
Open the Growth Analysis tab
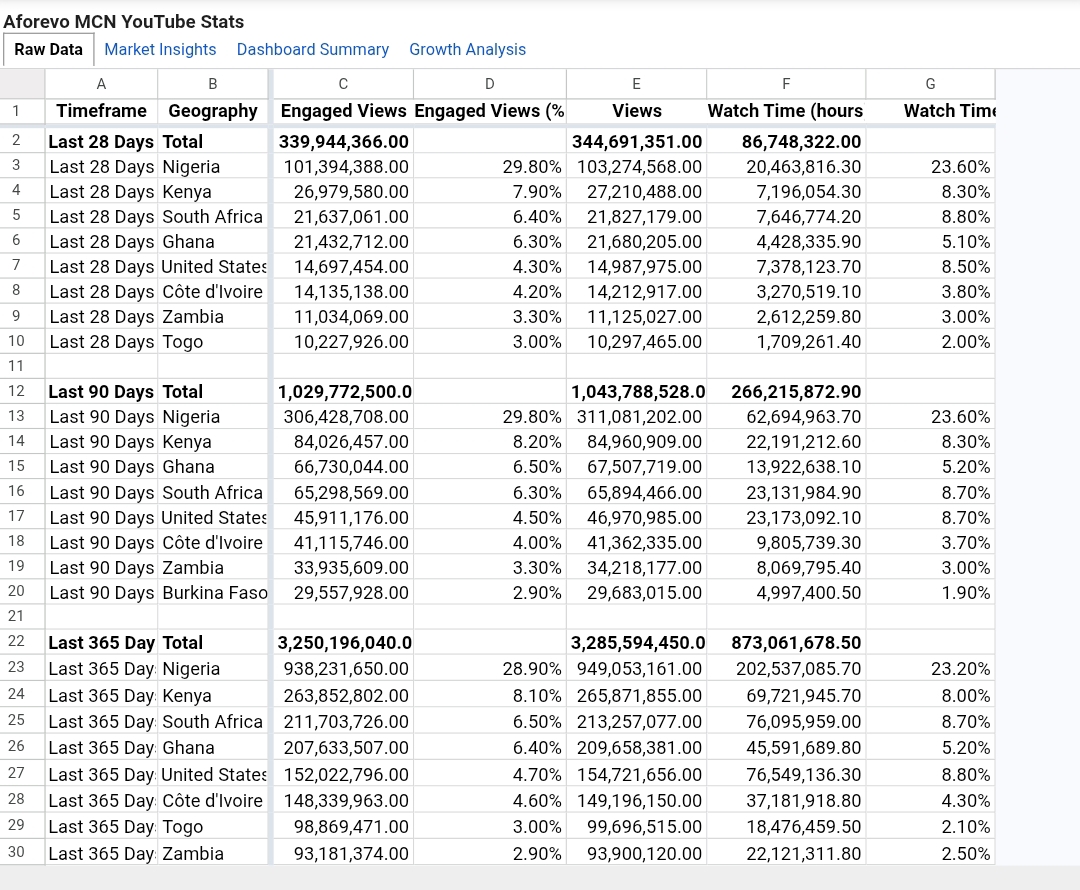467,50
